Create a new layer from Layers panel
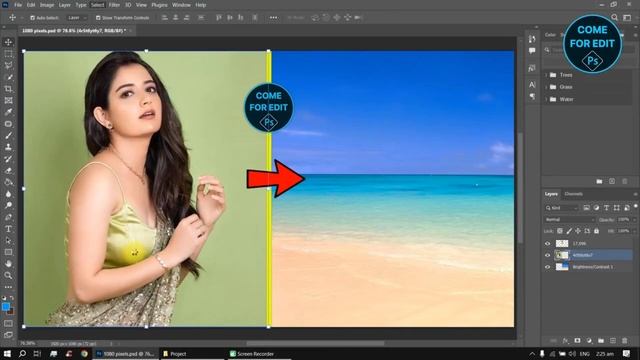This screenshot has height=360, width=640. pos(613,340)
